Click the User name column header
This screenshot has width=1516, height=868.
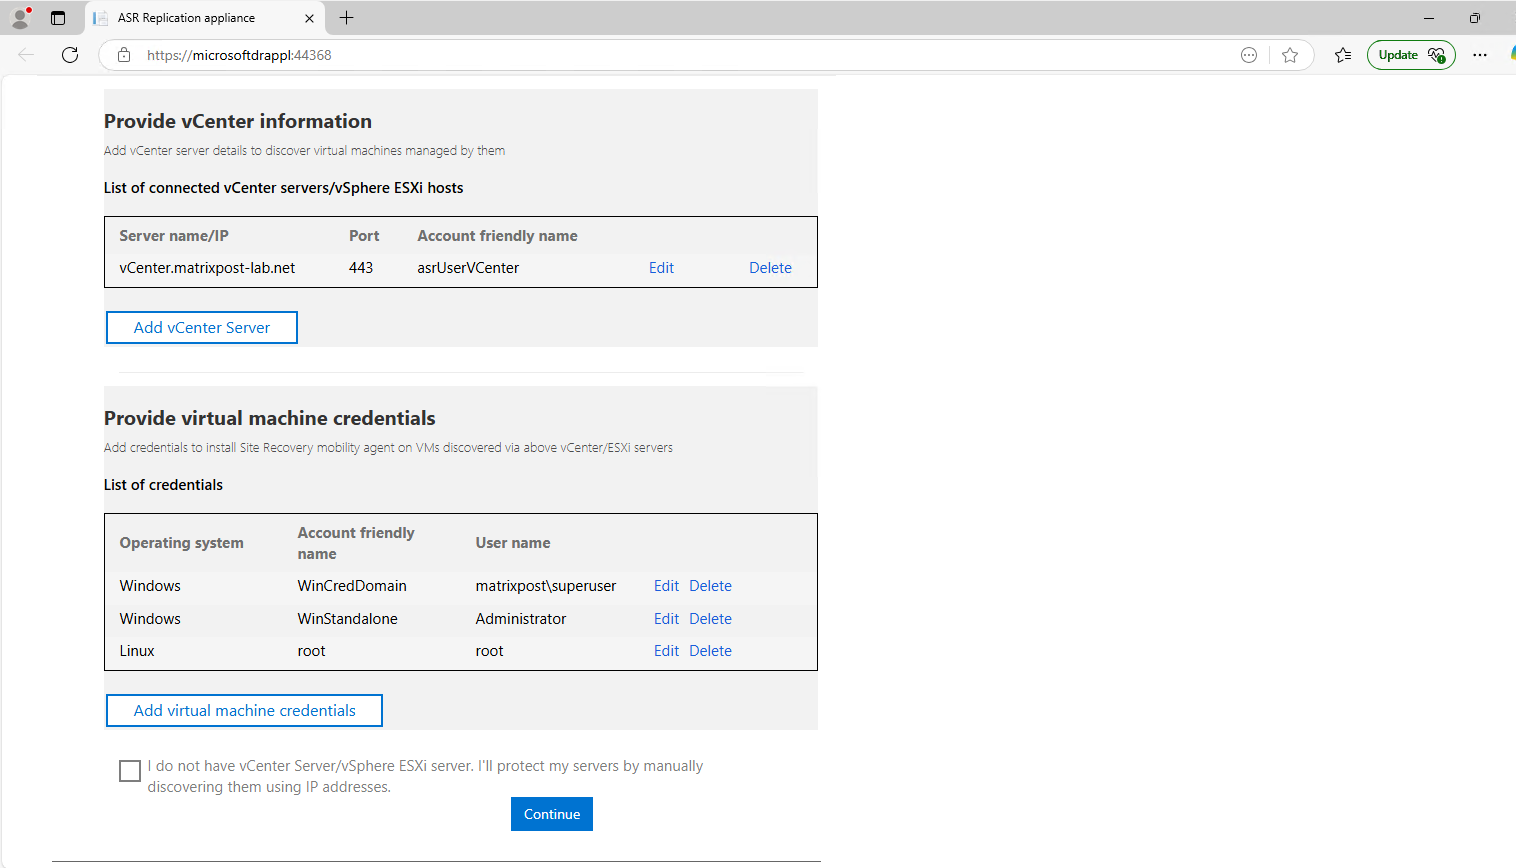point(513,543)
